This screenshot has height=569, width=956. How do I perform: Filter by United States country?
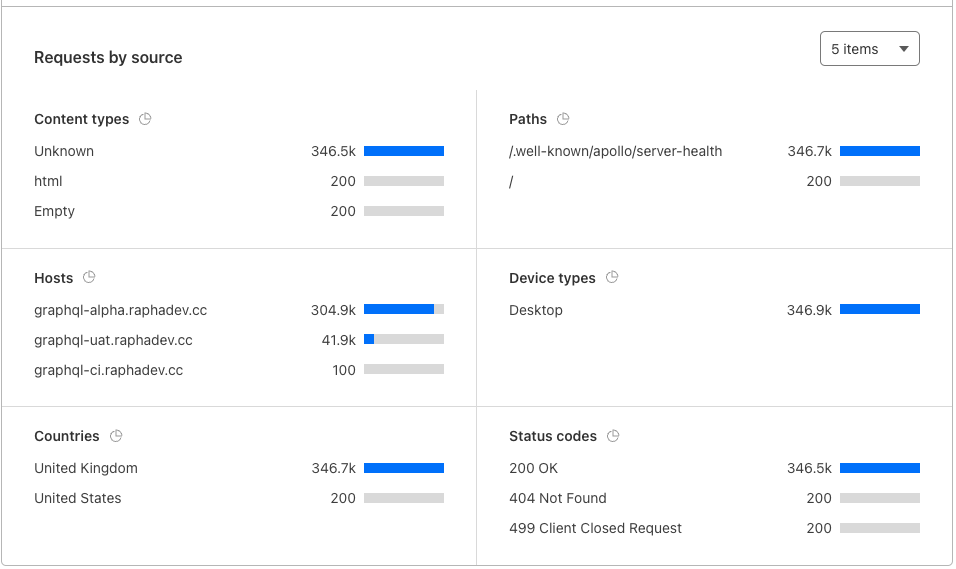pos(78,498)
